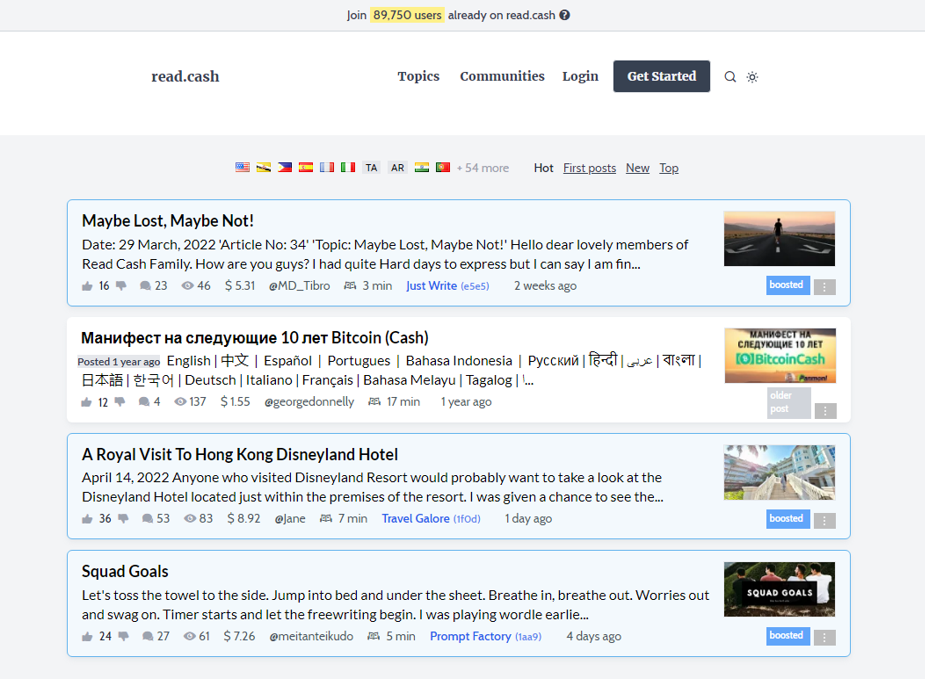
Task: Open the search magnifier icon
Action: [x=730, y=77]
